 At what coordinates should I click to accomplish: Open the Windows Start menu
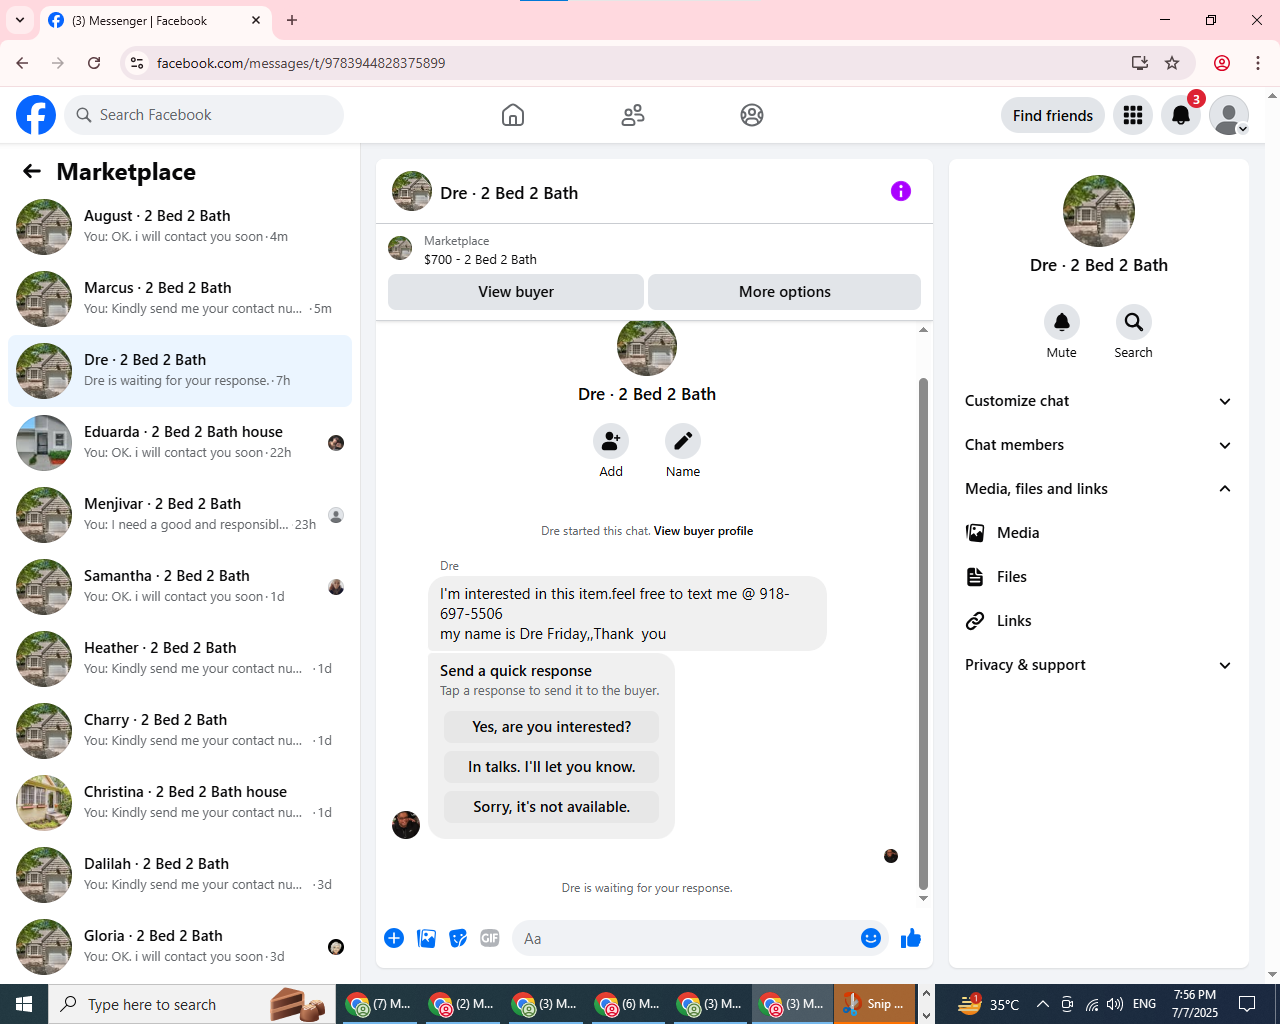tap(24, 1004)
